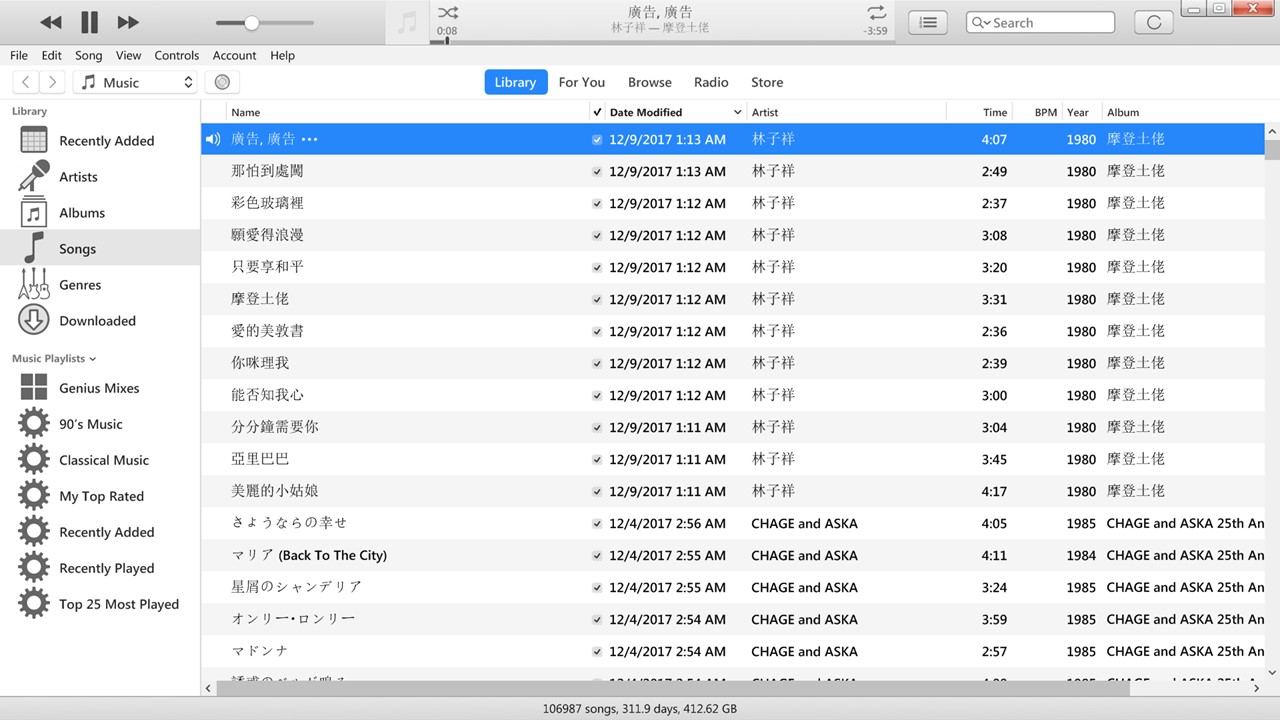Open Genres guitar icon in sidebar
This screenshot has height=720, width=1280.
click(x=34, y=284)
